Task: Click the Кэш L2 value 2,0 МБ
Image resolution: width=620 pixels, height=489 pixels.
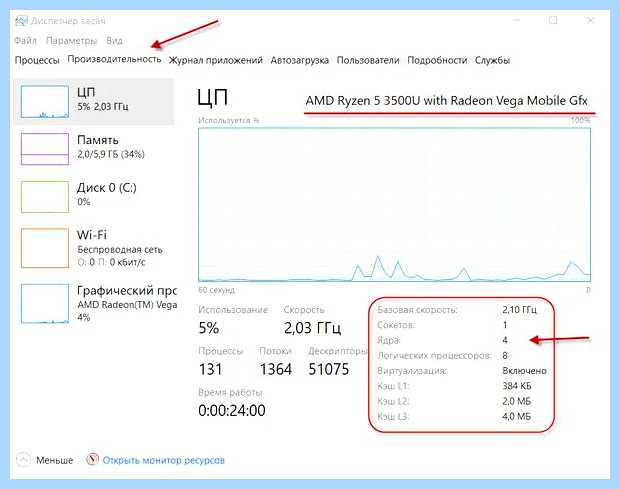Action: click(516, 401)
